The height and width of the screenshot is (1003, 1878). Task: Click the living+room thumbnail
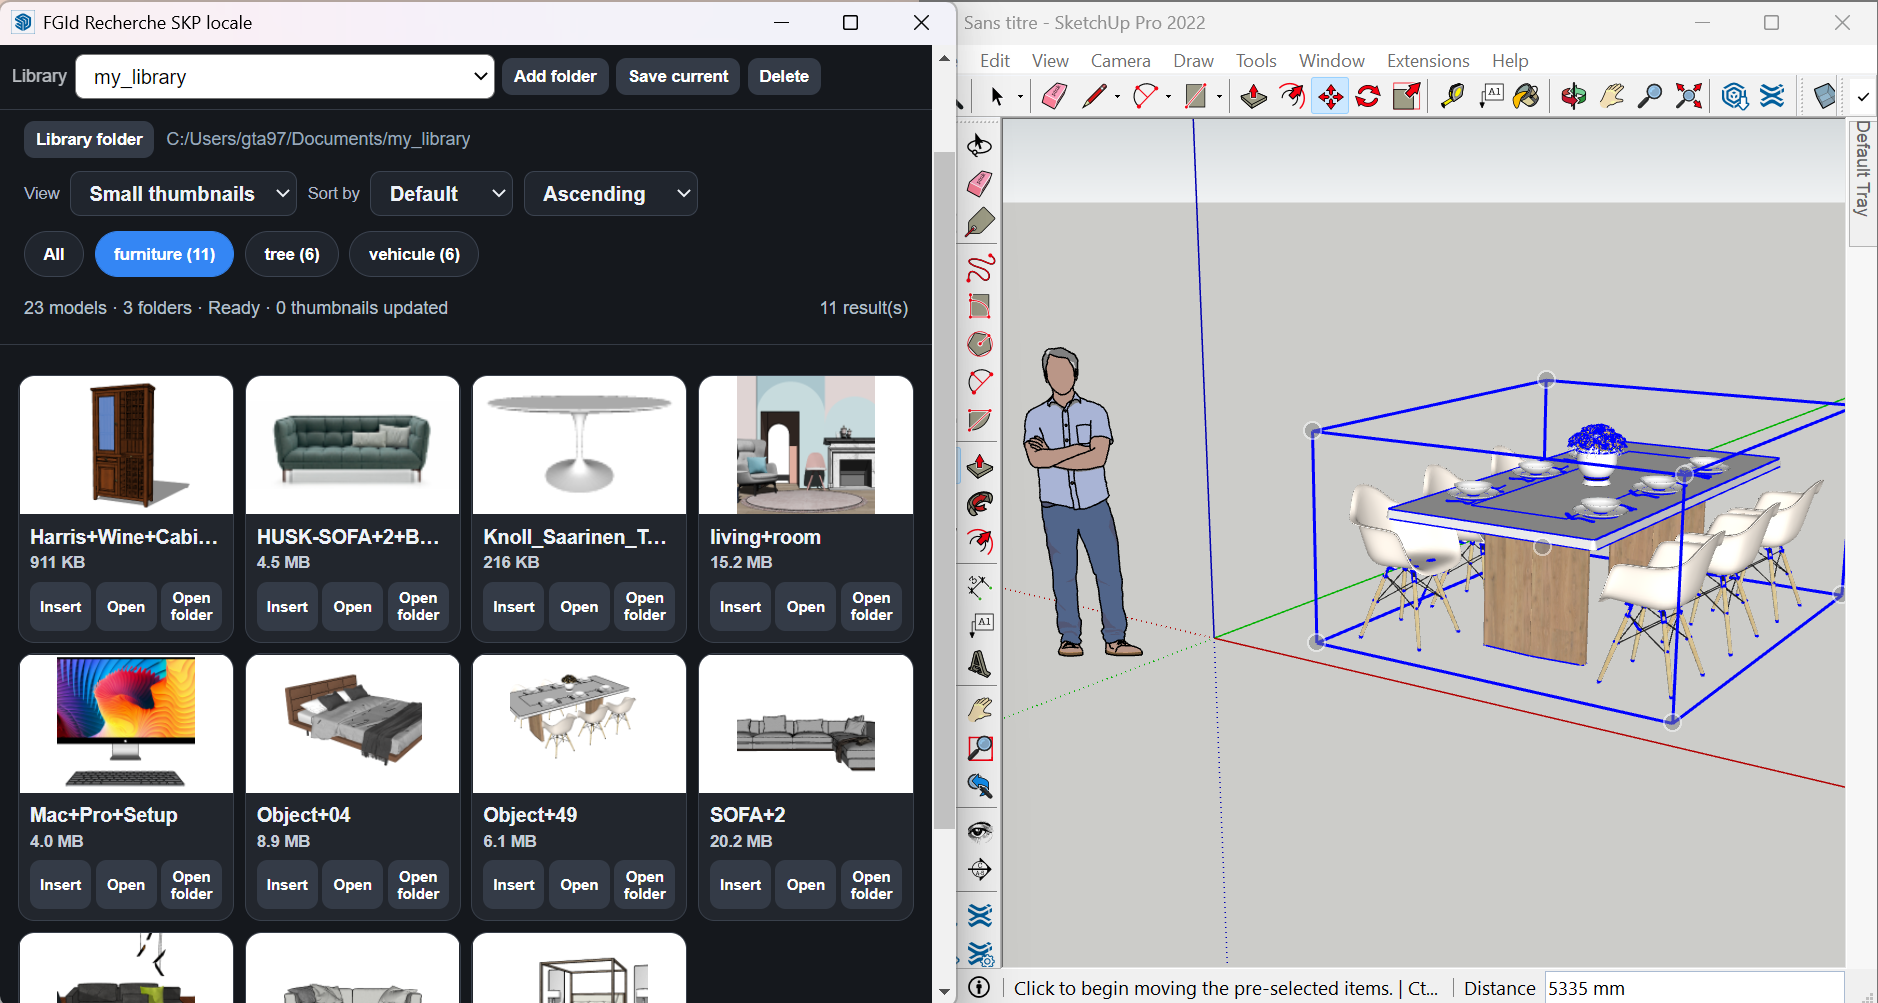[x=806, y=445]
